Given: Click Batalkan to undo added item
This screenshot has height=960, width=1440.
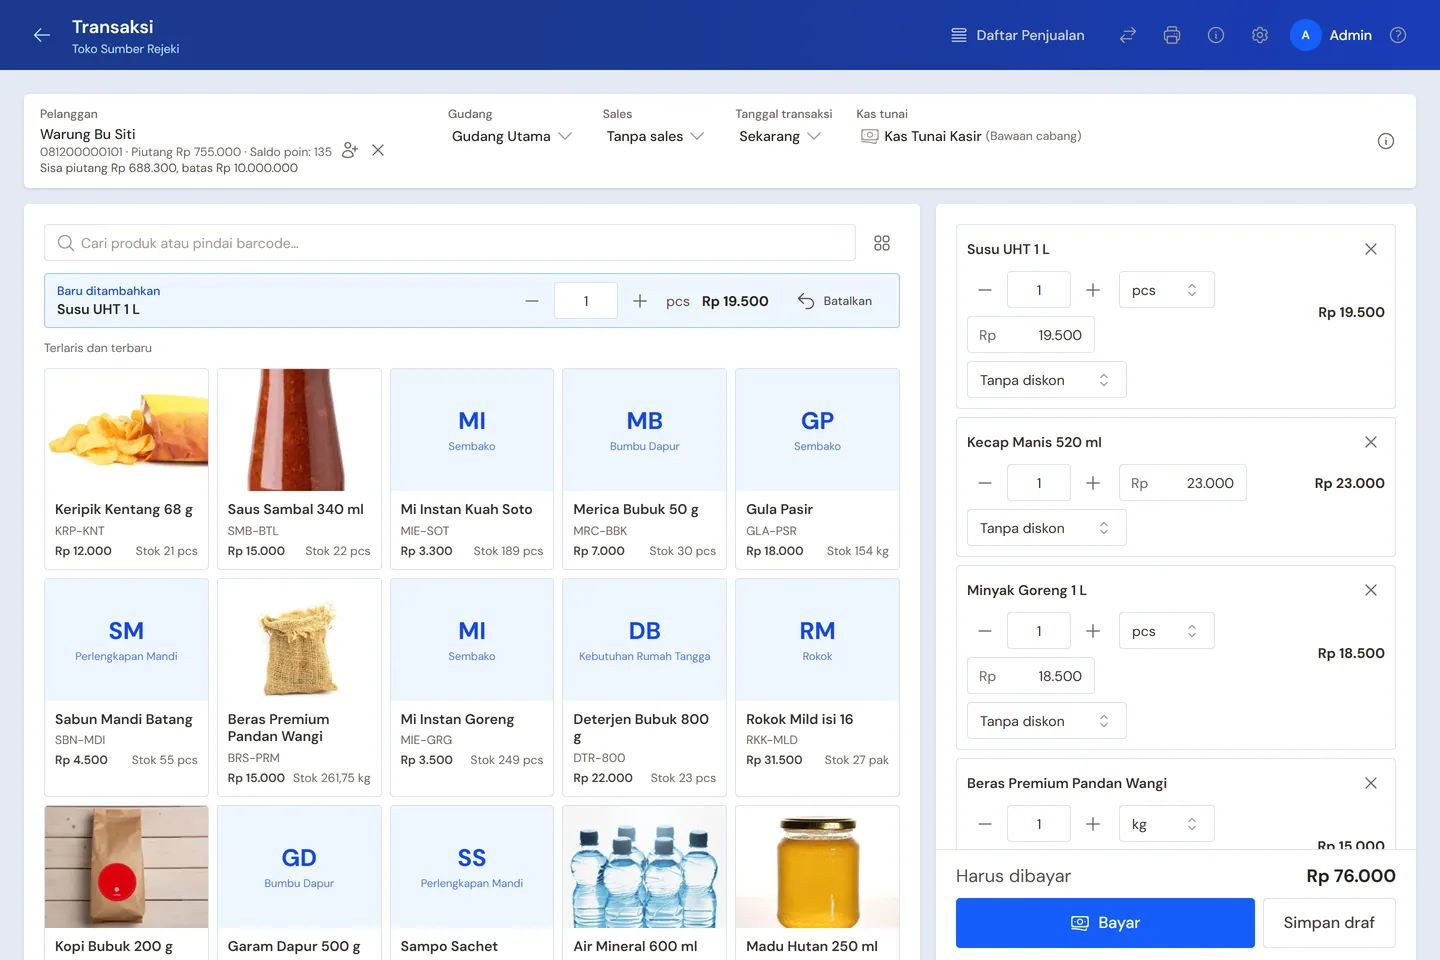Looking at the screenshot, I should click(835, 301).
